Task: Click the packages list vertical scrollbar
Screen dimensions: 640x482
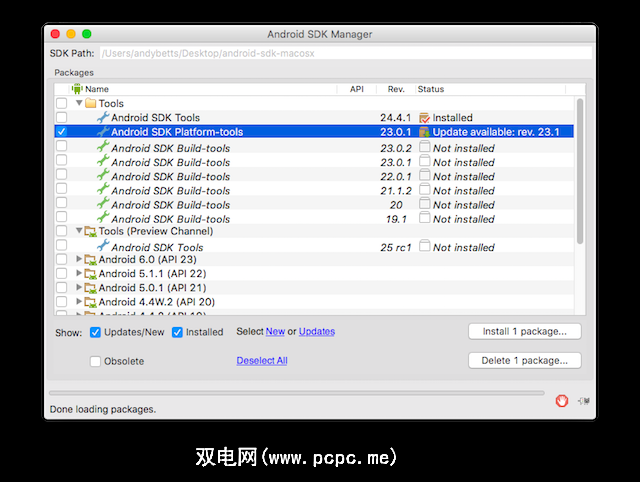Action: [580, 171]
